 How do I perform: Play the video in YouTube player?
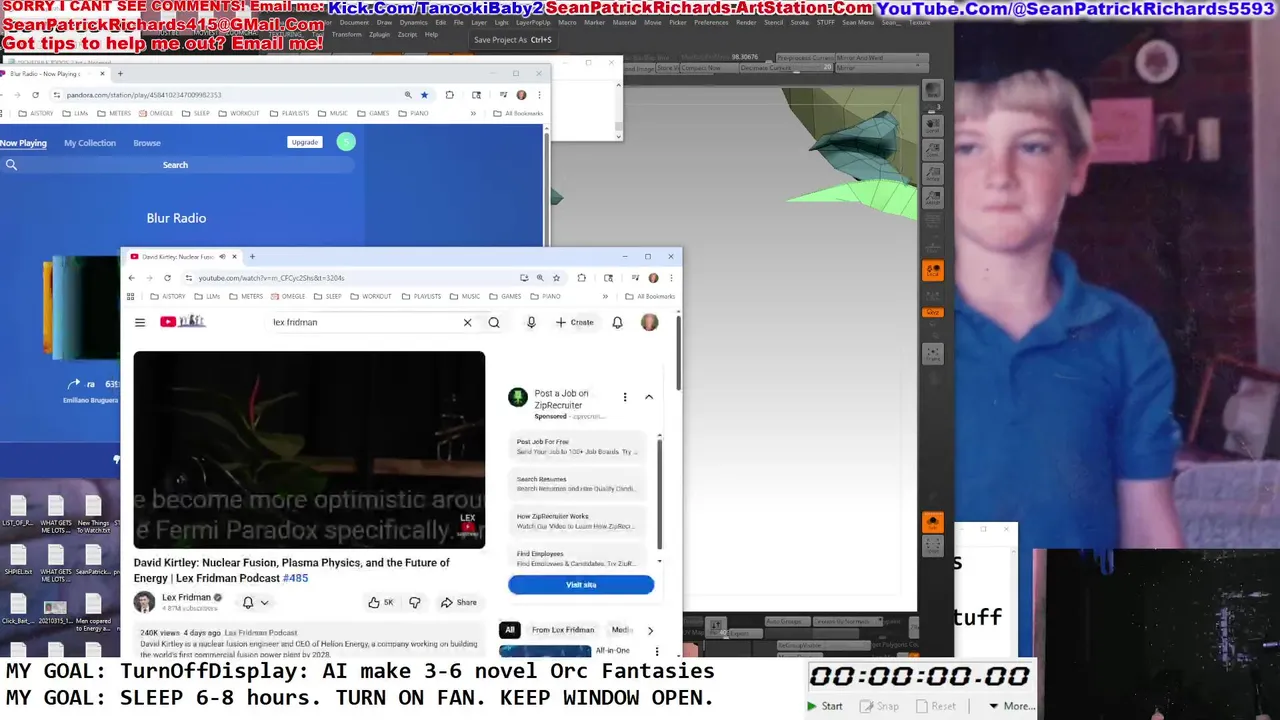click(x=309, y=449)
